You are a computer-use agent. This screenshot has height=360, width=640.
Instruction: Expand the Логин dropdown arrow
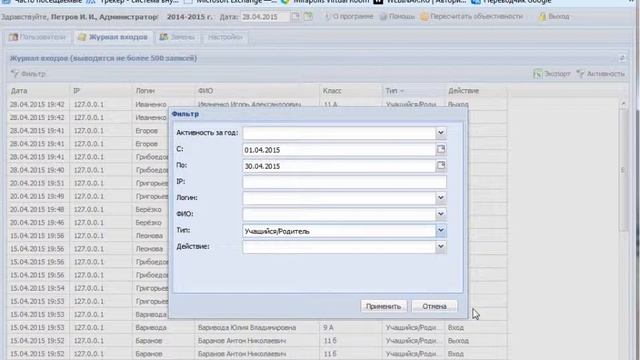(x=440, y=198)
